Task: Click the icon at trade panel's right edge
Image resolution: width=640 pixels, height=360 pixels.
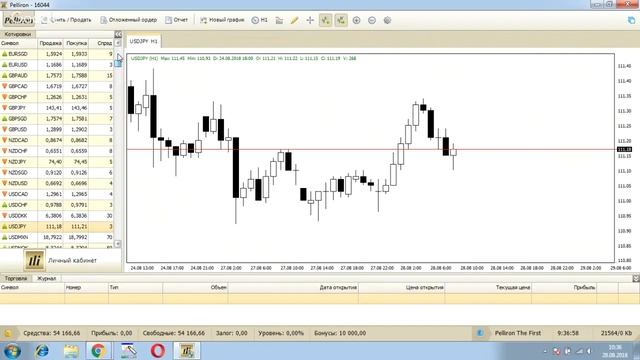Action: pyautogui.click(x=636, y=278)
